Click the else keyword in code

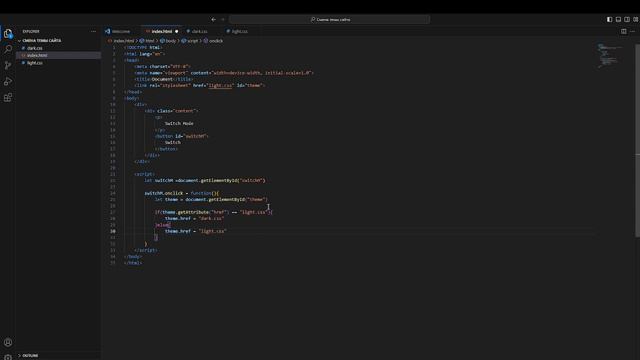pos(162,225)
